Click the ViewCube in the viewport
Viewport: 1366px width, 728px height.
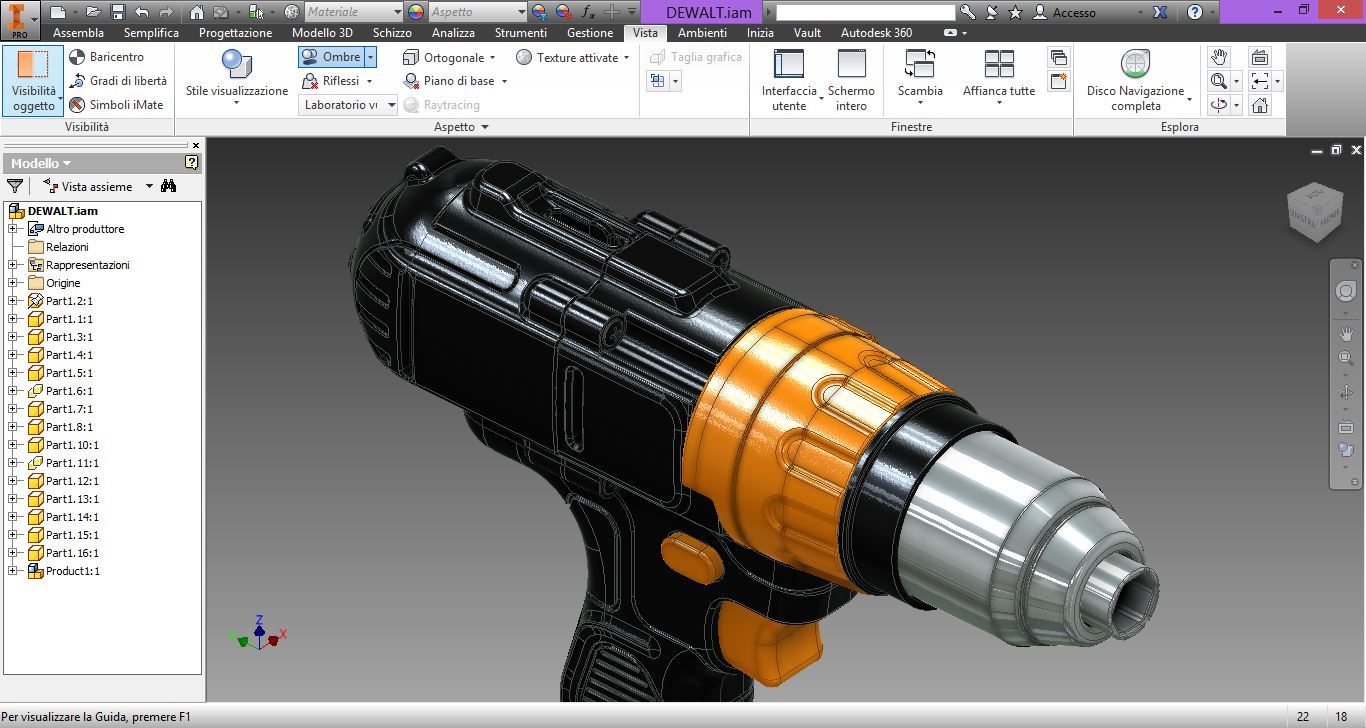pyautogui.click(x=1314, y=213)
